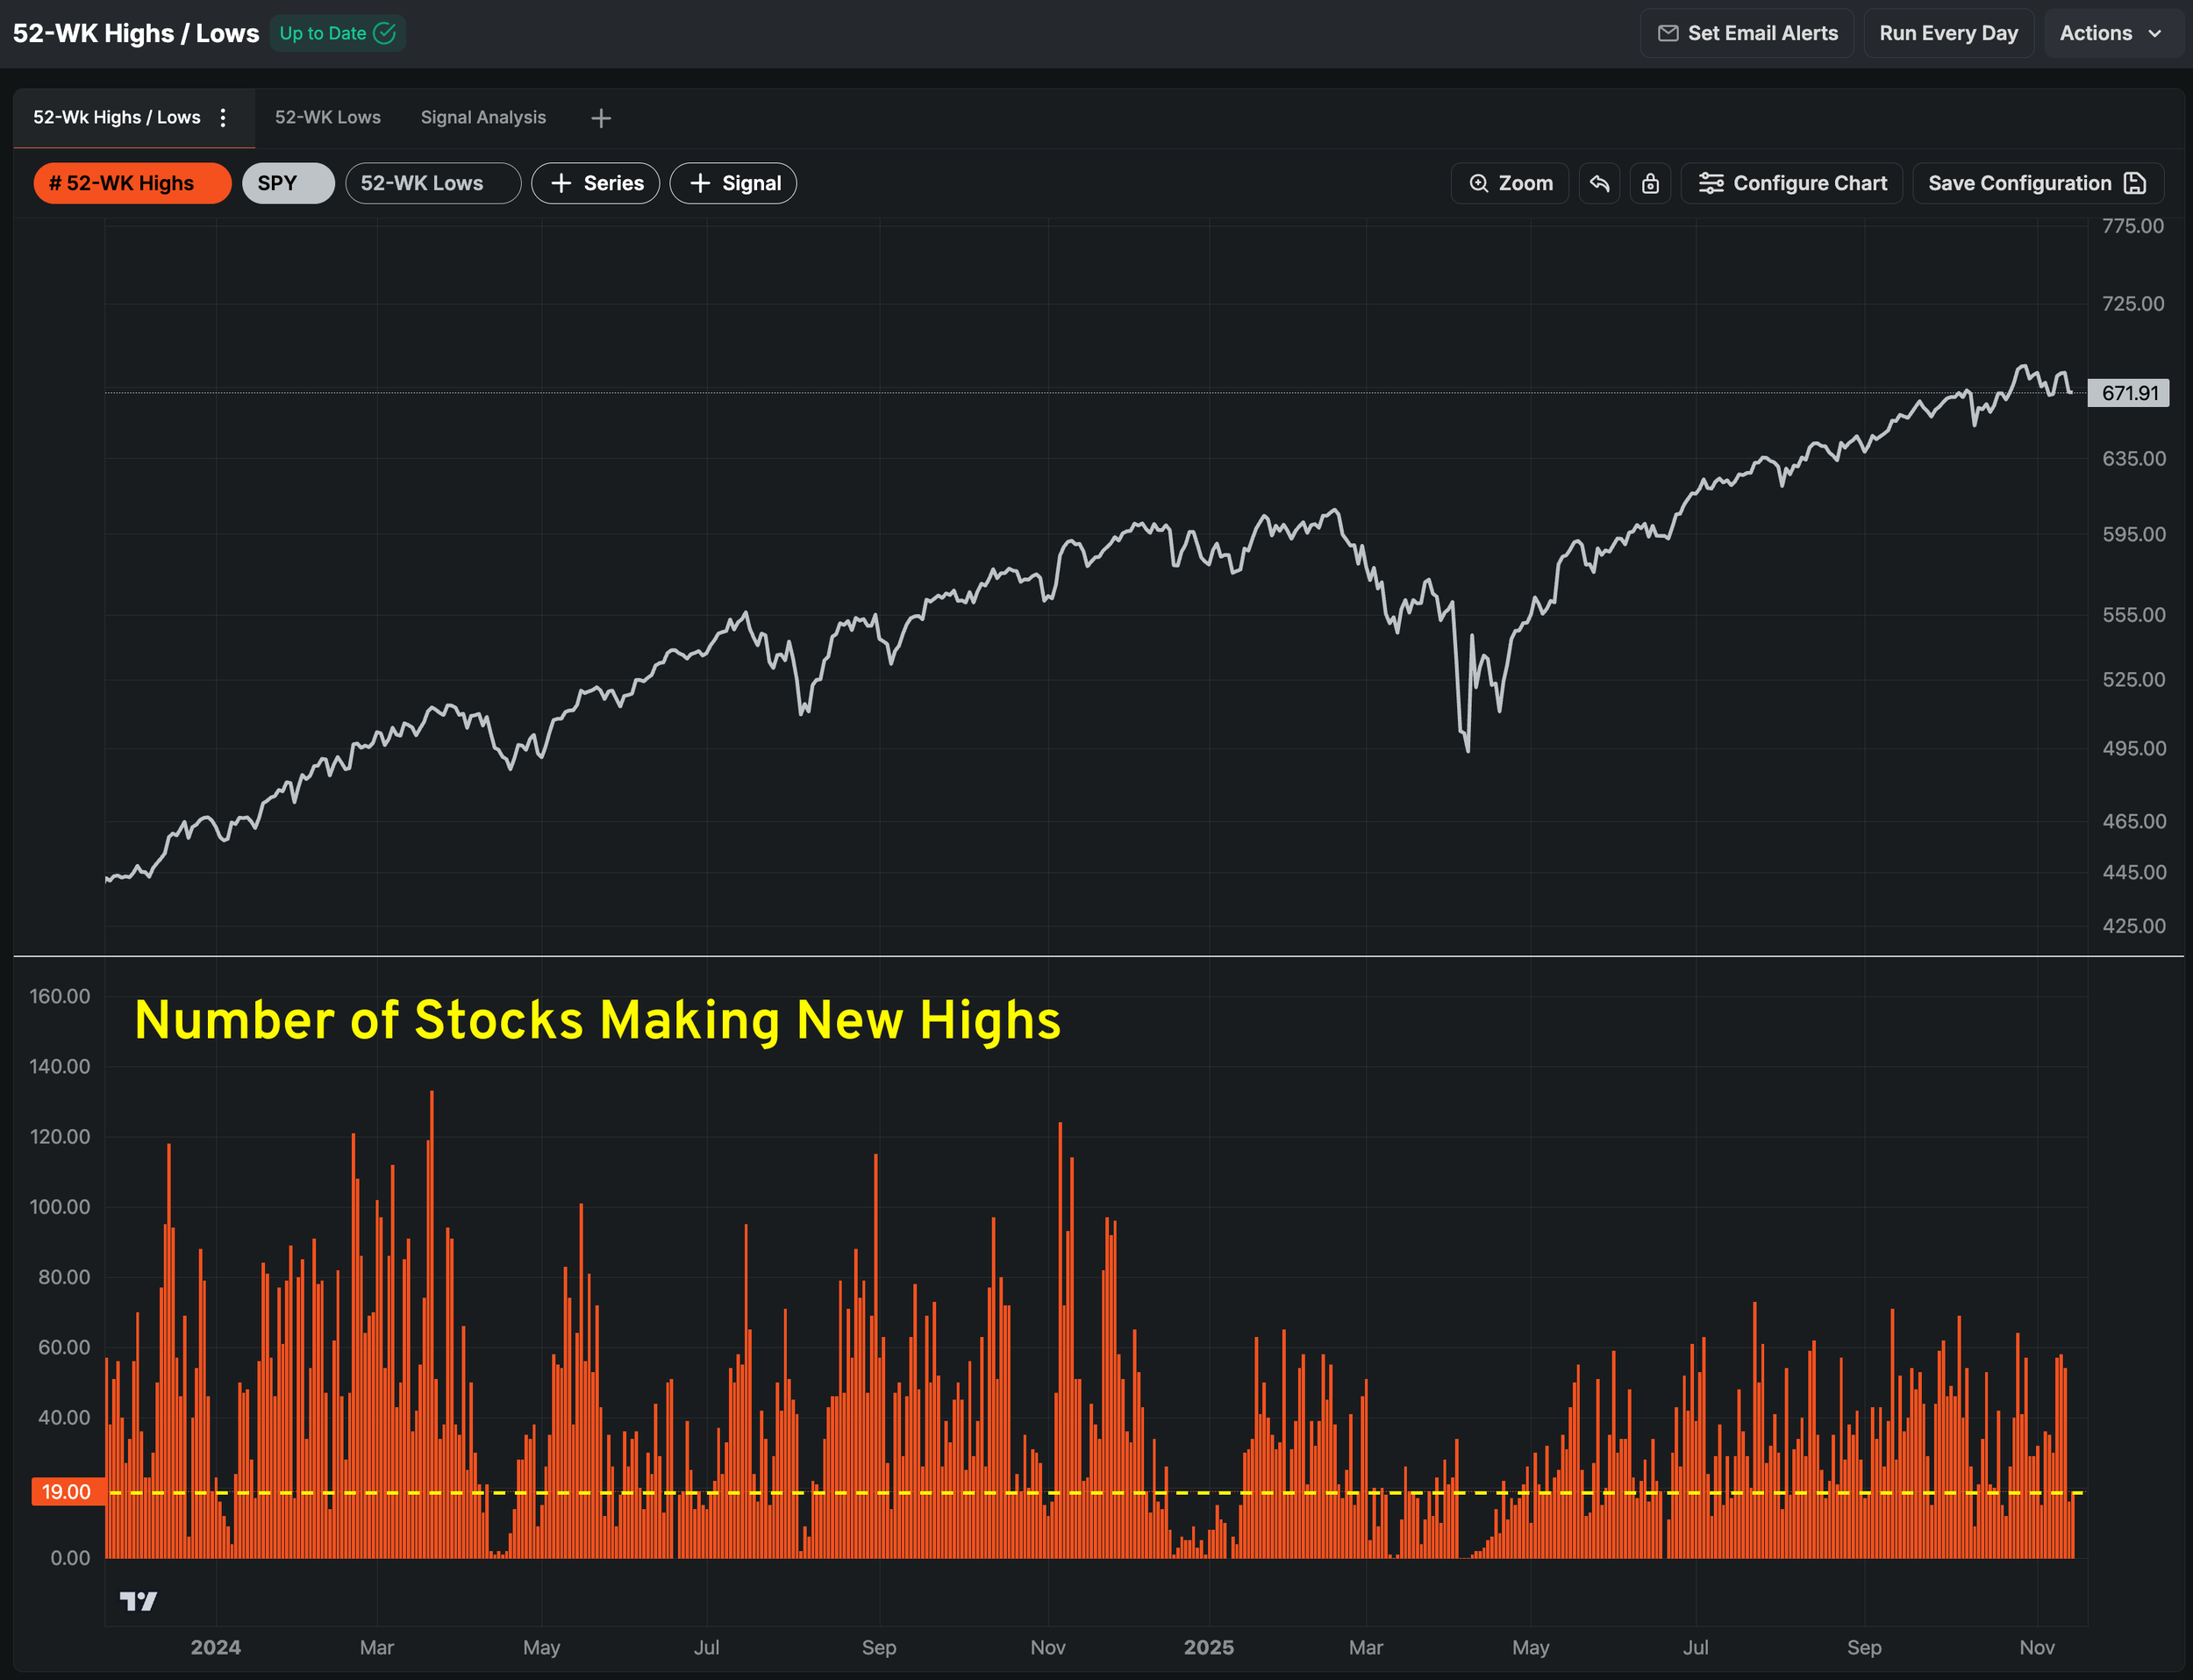Switch to the 52-WK Lows tab
The height and width of the screenshot is (1680, 2193).
coord(327,118)
